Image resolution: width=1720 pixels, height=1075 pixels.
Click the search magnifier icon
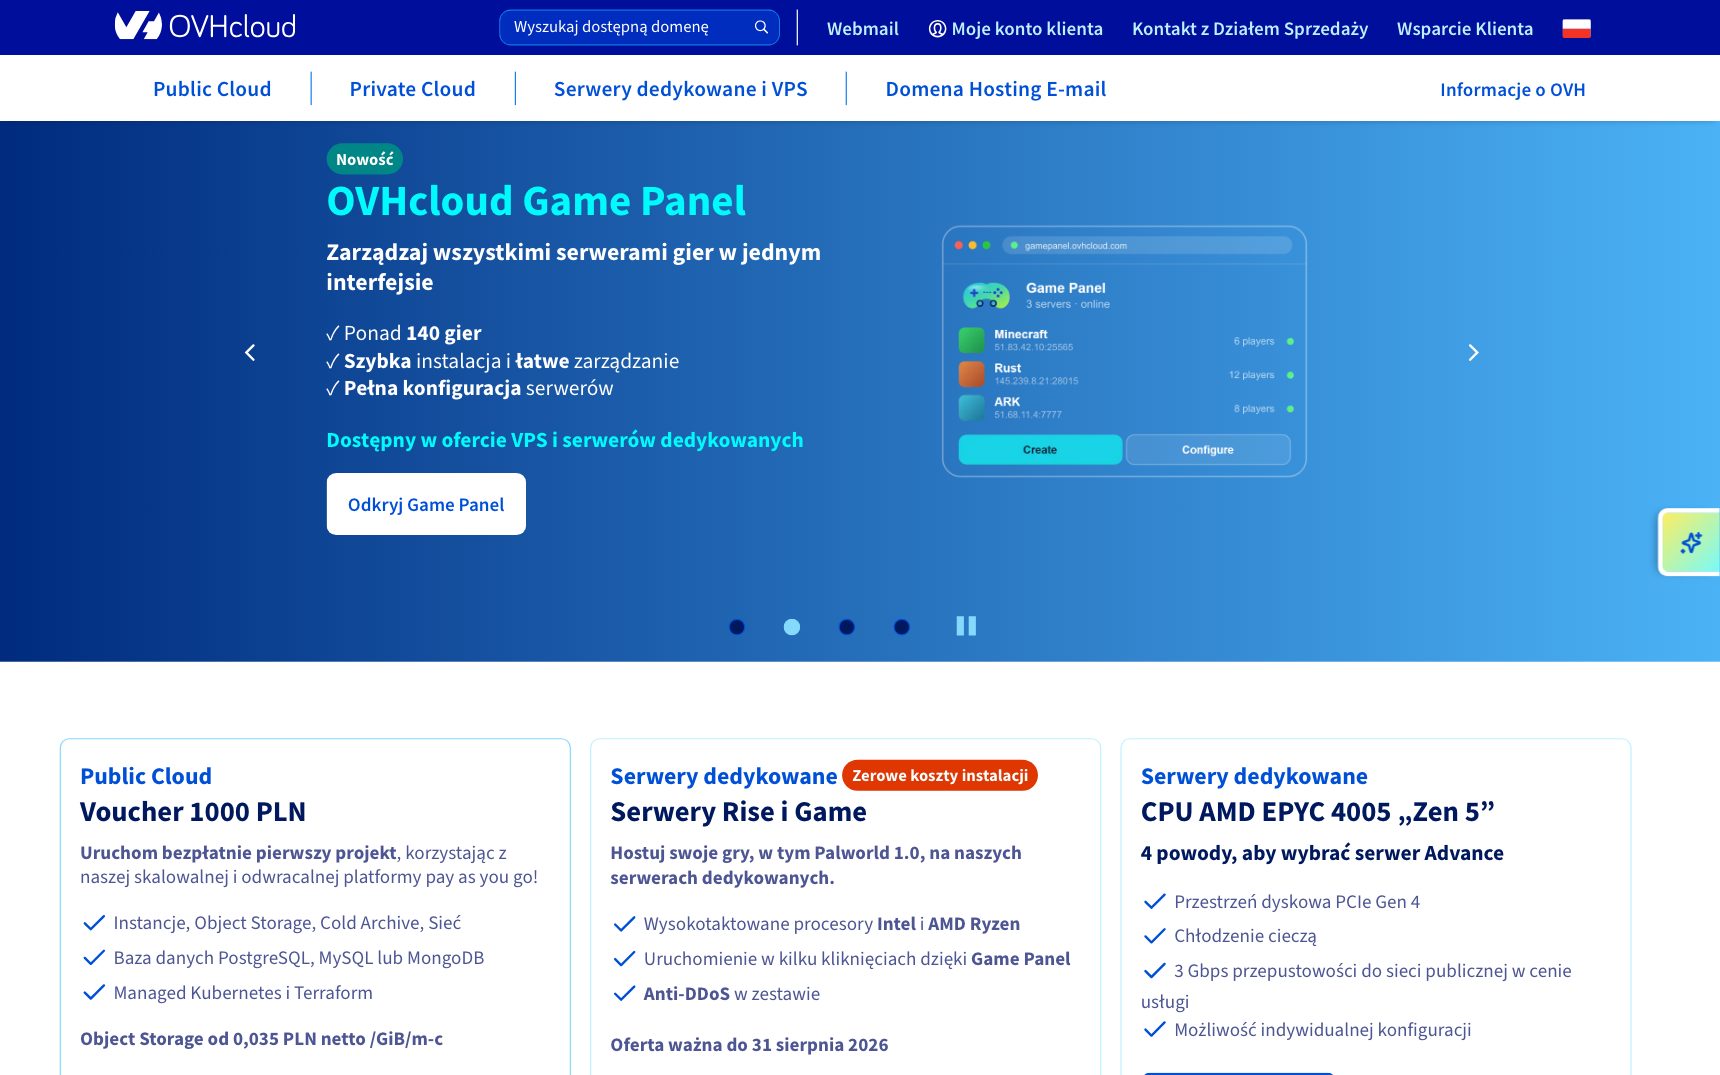tap(761, 27)
